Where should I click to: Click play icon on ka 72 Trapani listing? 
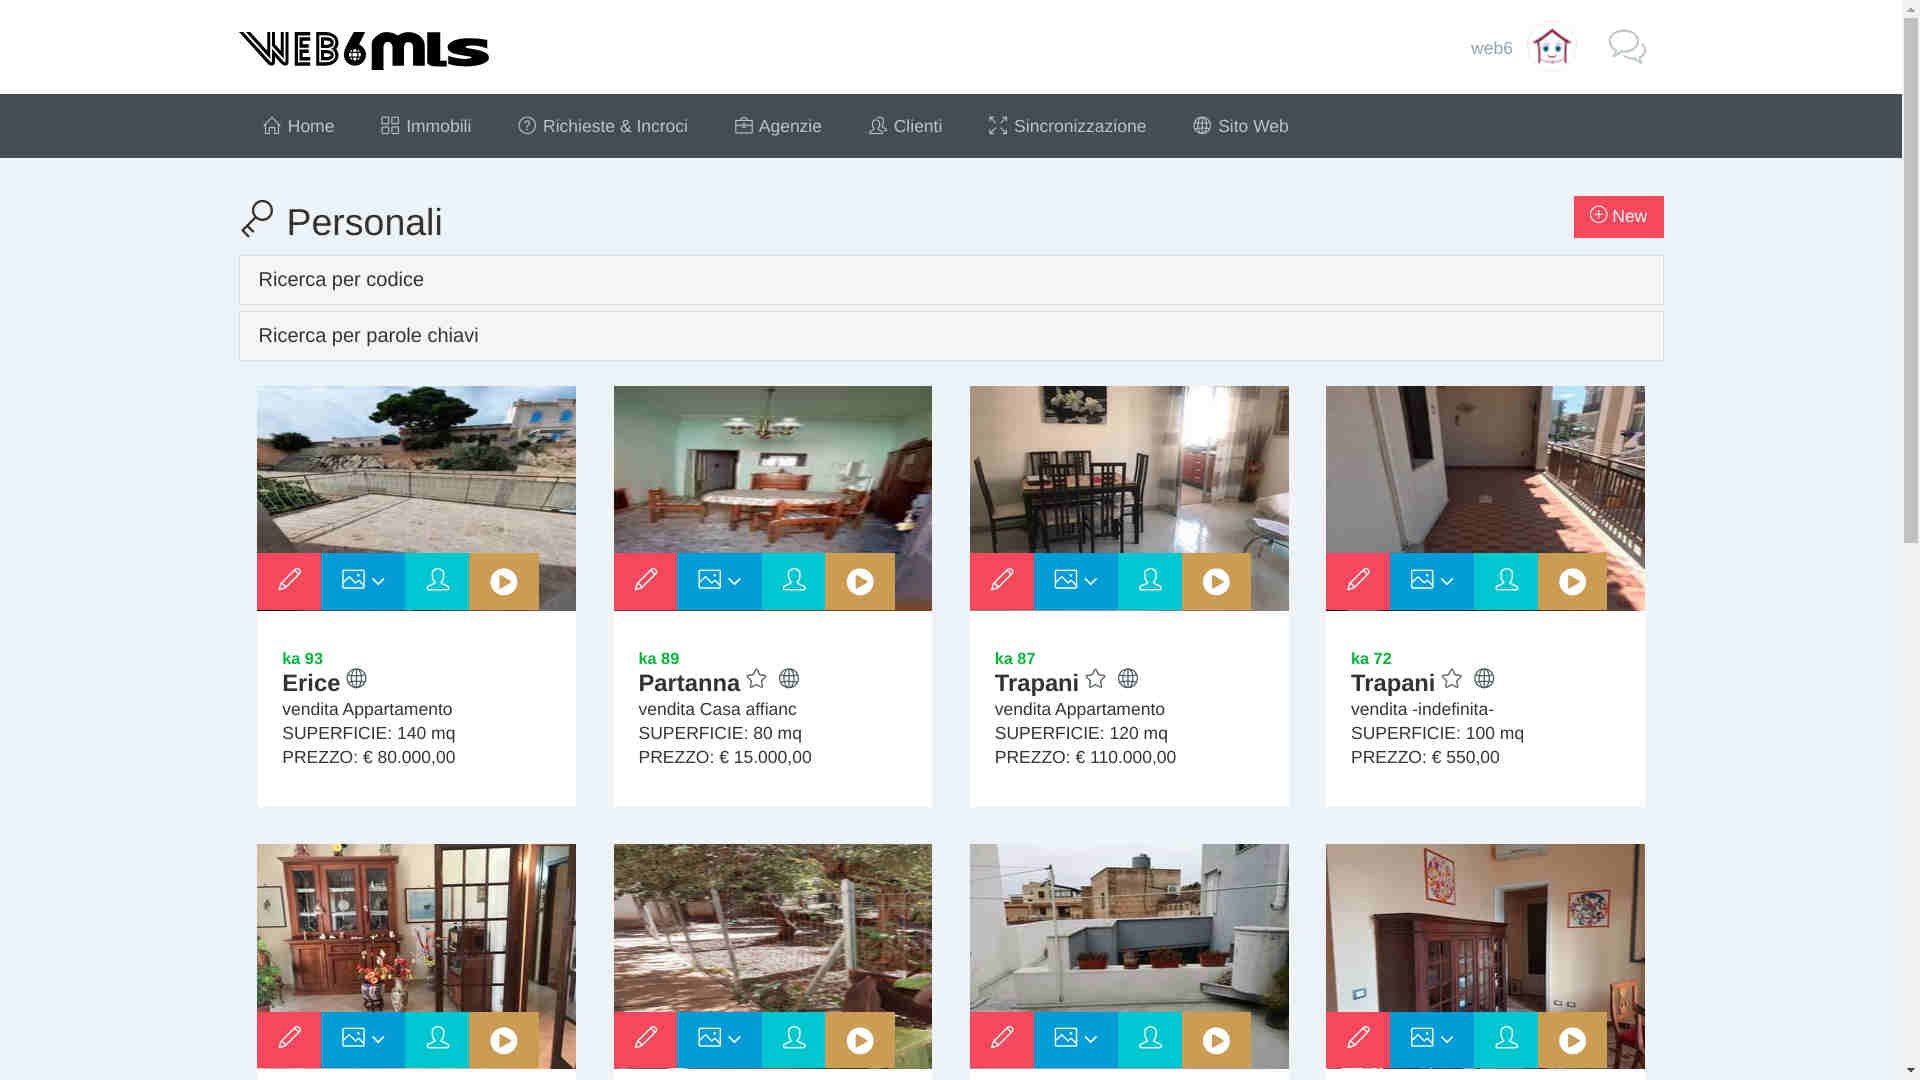coord(1572,581)
